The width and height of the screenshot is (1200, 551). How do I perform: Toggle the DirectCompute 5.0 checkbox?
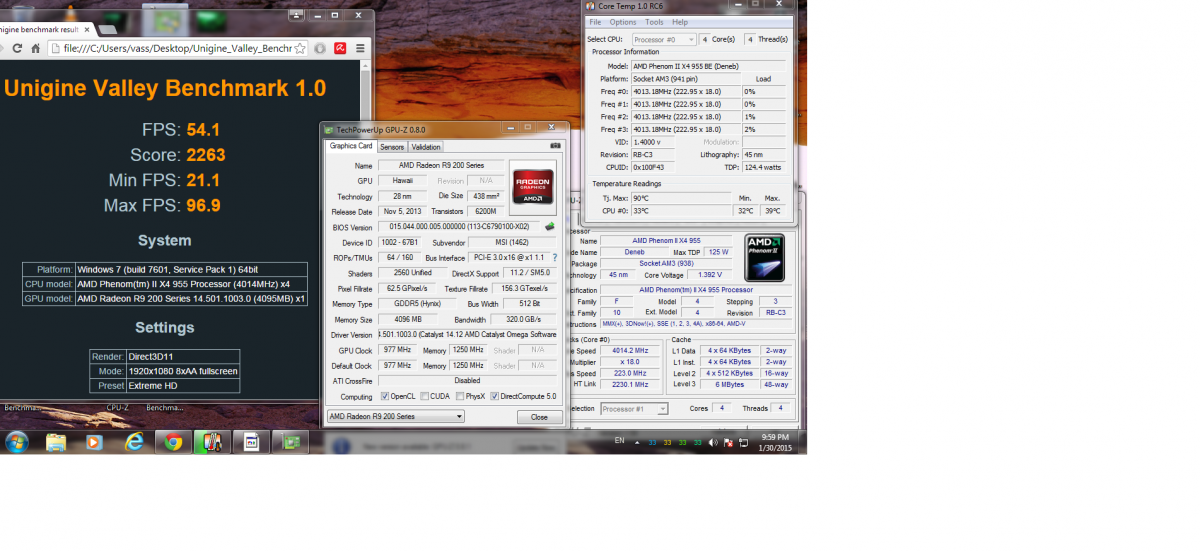tap(495, 396)
